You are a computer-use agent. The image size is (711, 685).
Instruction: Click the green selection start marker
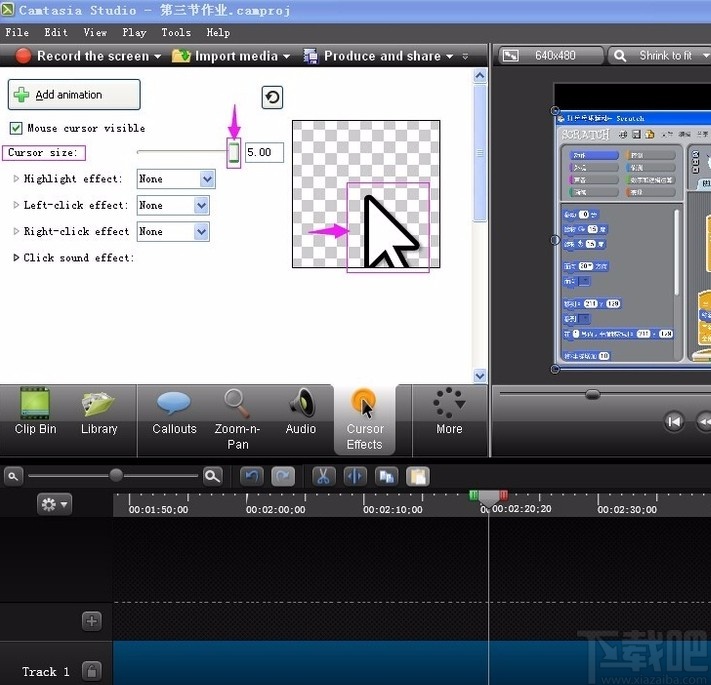coord(473,495)
